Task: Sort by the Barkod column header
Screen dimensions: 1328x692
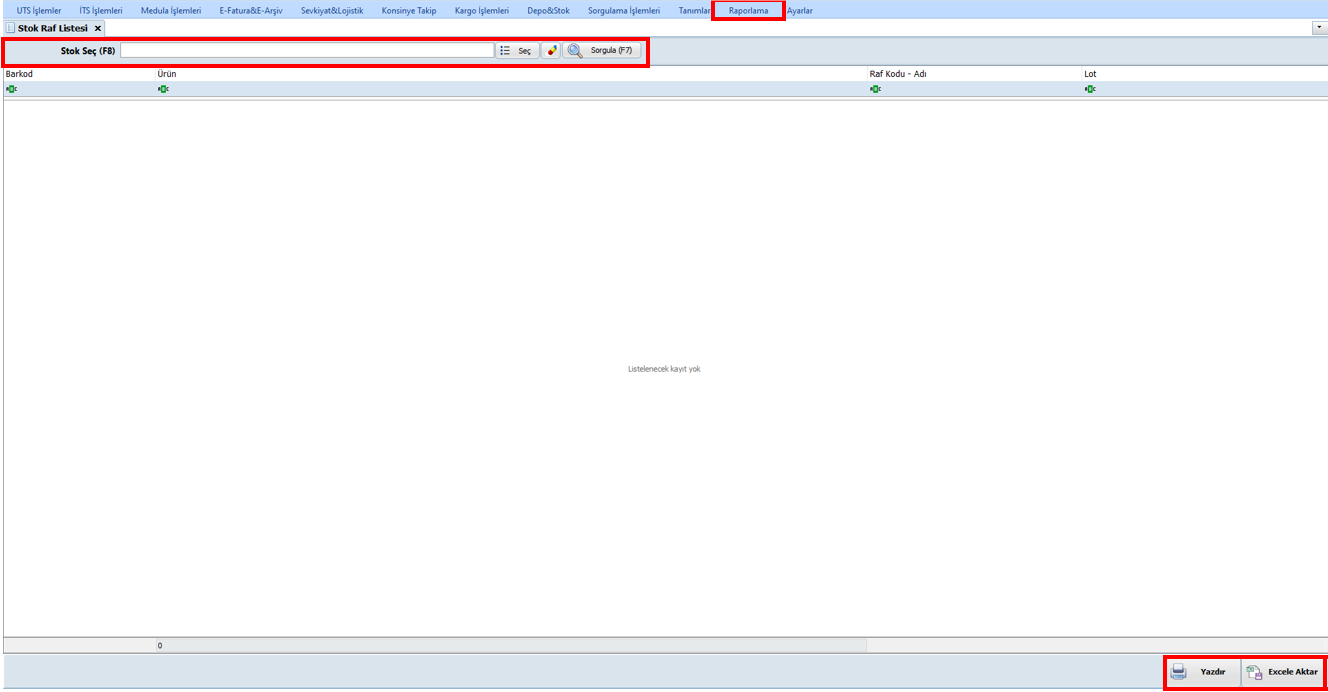Action: [x=20, y=74]
